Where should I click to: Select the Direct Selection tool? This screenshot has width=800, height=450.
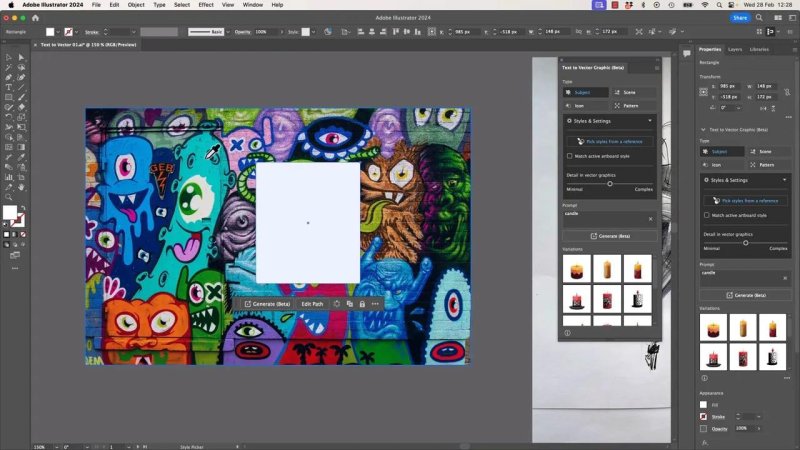tap(21, 58)
